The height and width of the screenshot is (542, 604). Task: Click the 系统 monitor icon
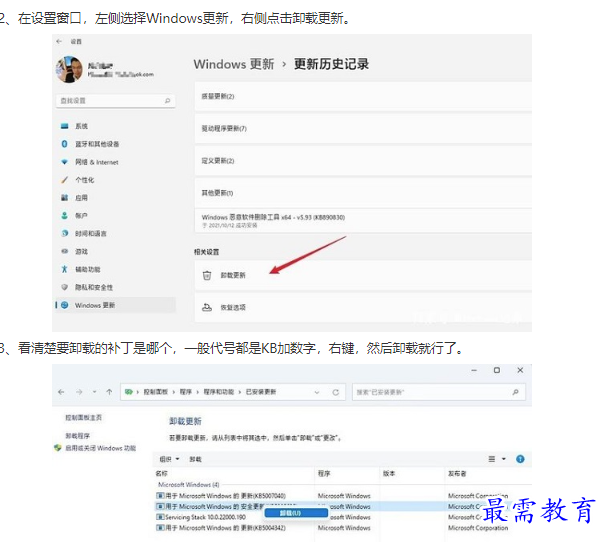tap(64, 126)
